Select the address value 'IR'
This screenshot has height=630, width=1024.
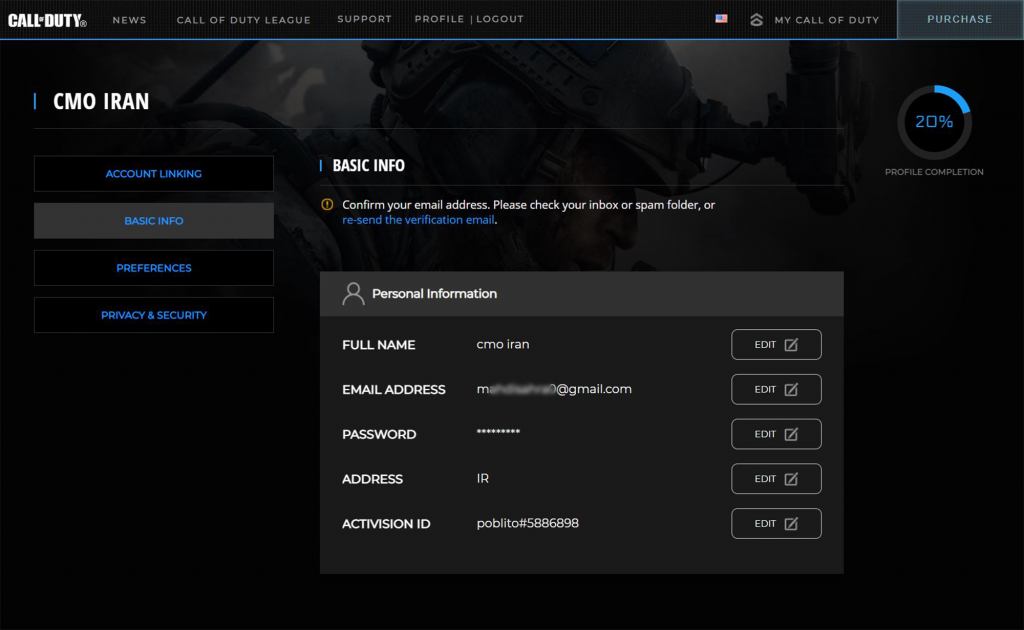[x=483, y=479]
